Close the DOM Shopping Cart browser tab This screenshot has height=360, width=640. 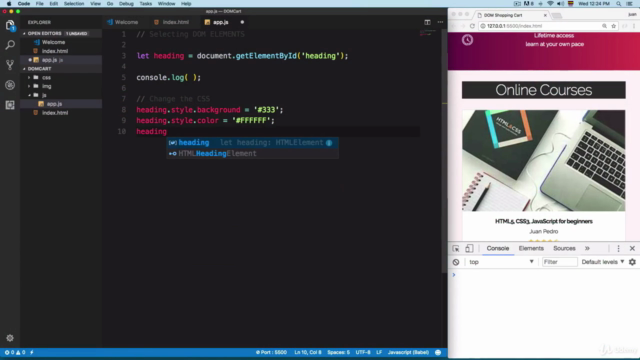(545, 15)
